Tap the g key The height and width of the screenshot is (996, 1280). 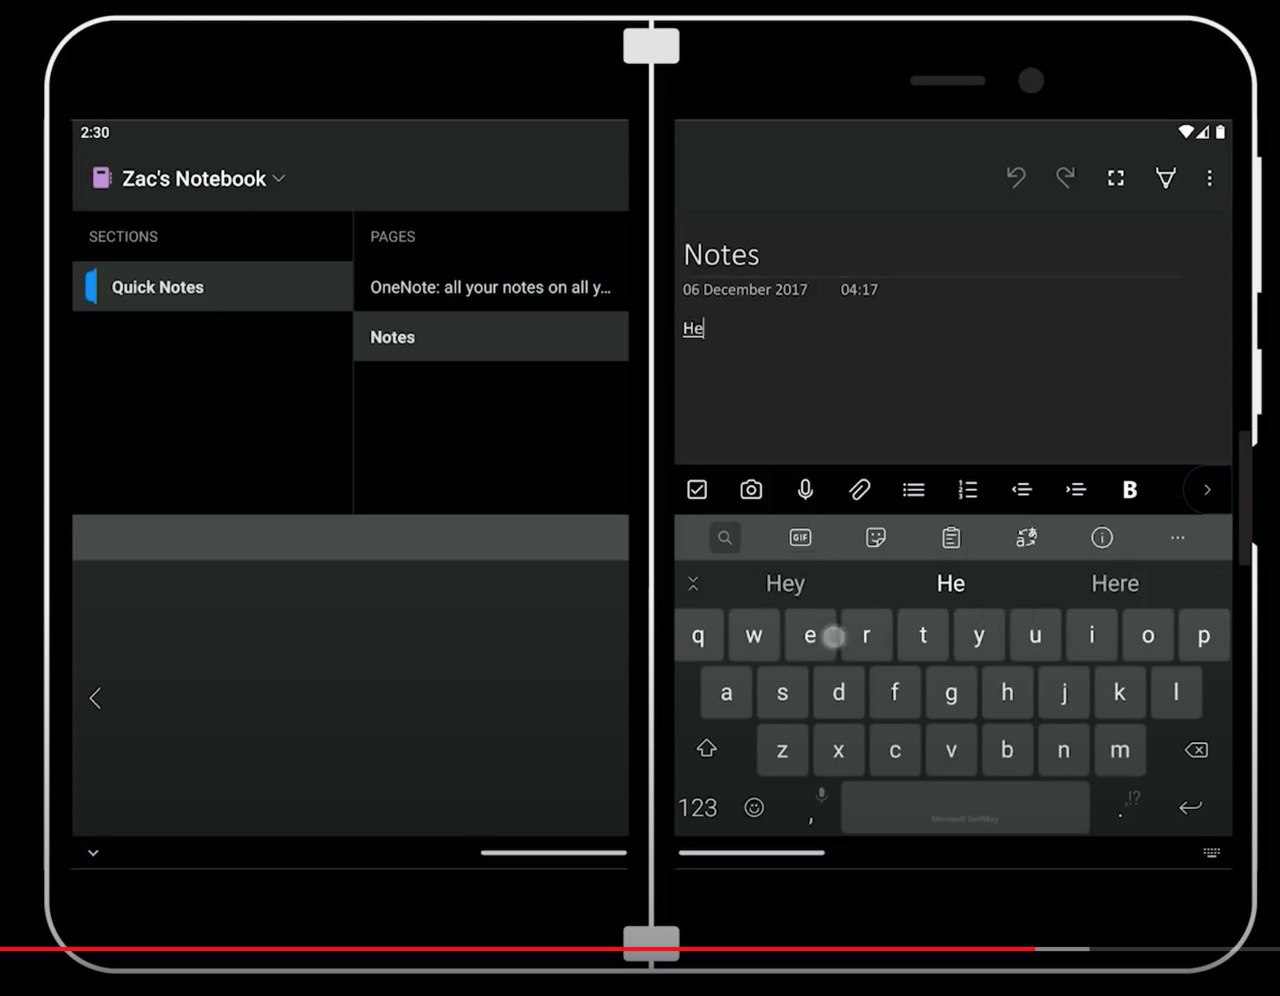951,692
